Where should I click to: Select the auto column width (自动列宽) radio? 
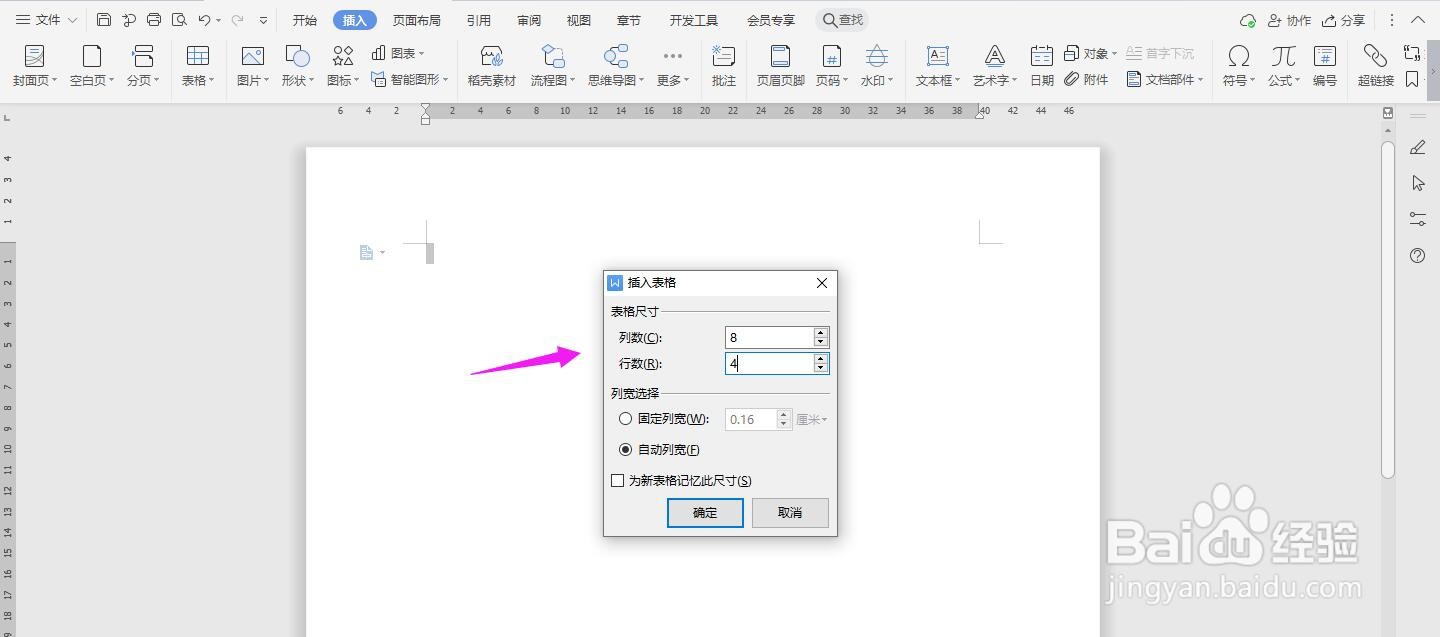625,450
